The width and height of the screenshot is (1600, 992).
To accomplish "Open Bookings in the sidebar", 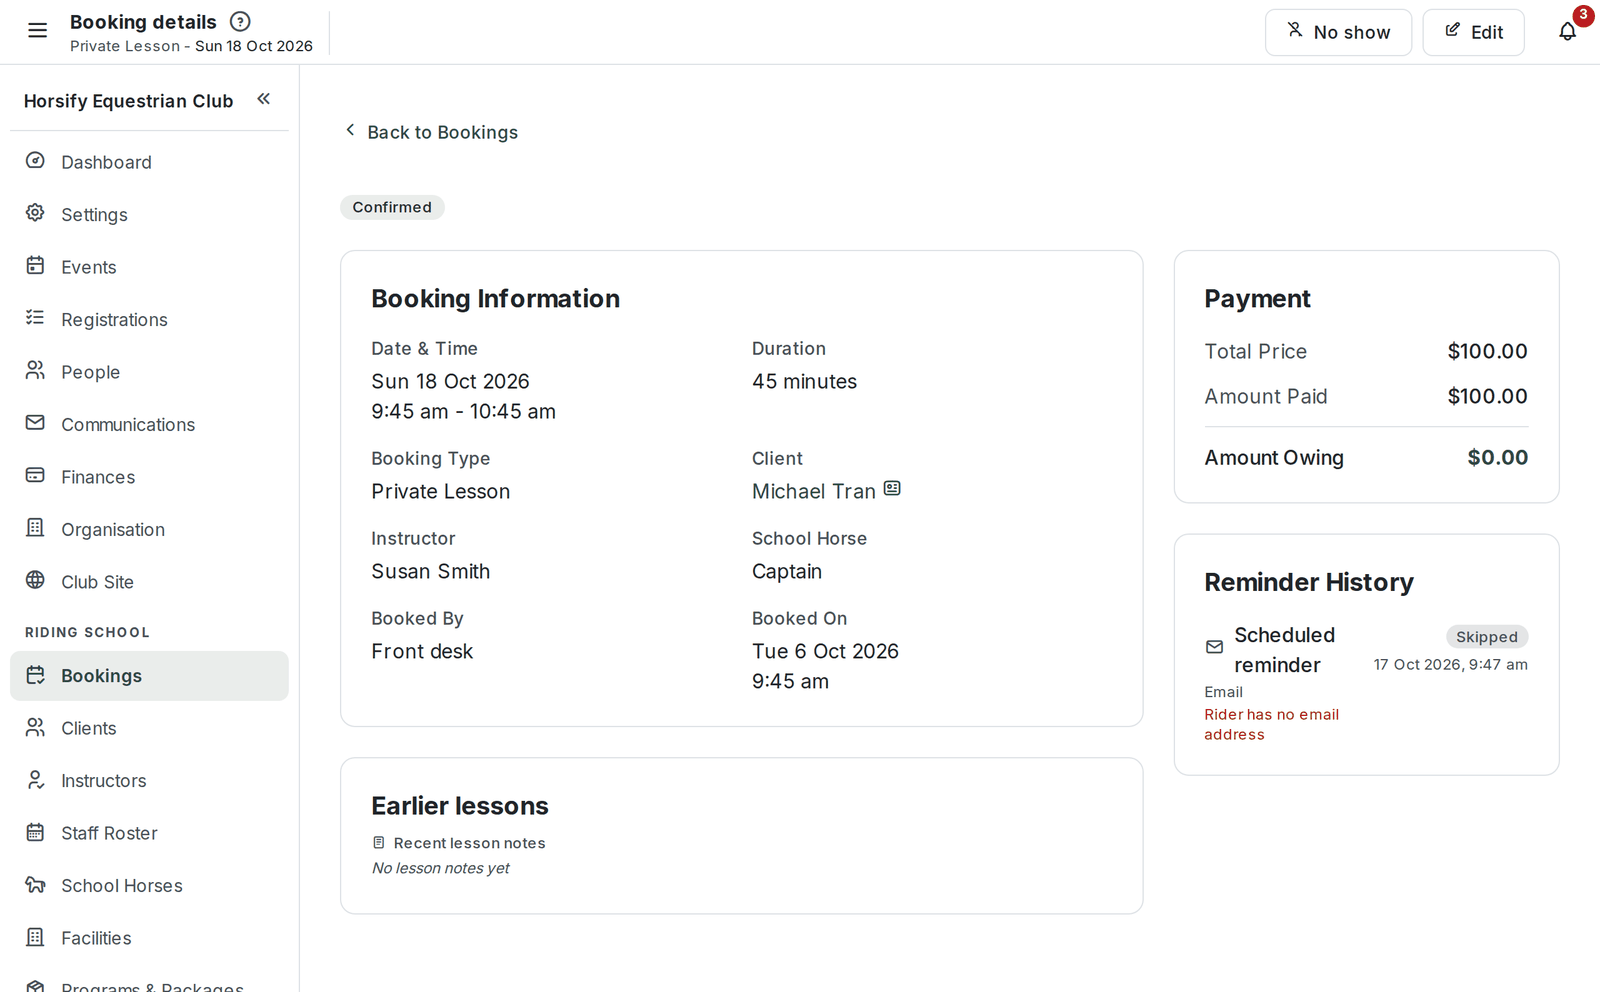I will 149,676.
